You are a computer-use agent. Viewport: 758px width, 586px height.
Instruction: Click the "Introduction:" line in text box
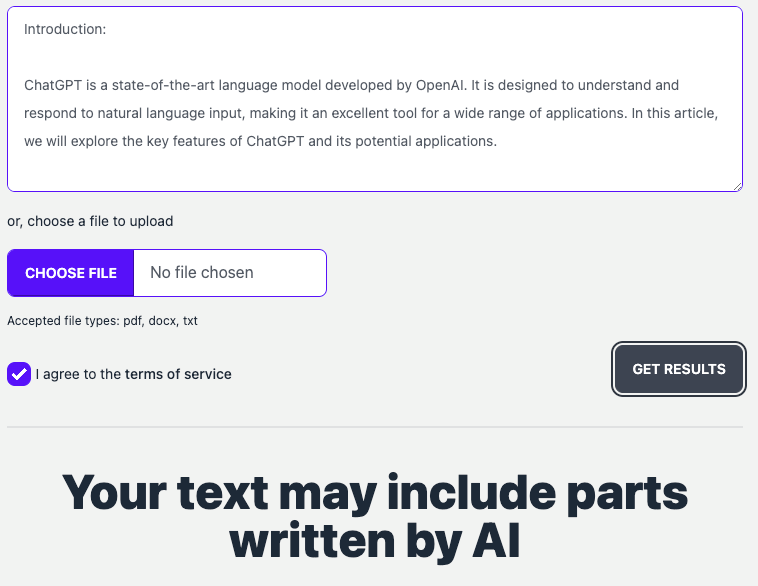65,29
